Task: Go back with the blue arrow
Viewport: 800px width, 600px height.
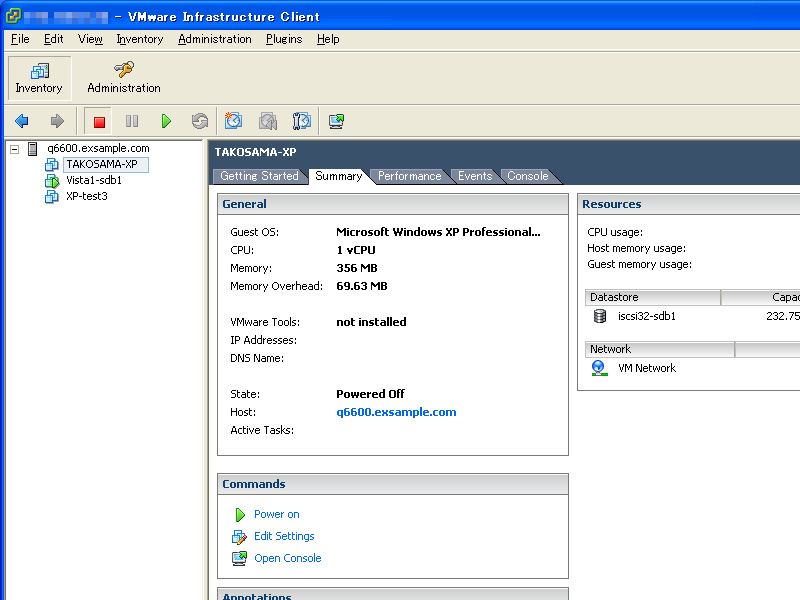Action: click(22, 121)
